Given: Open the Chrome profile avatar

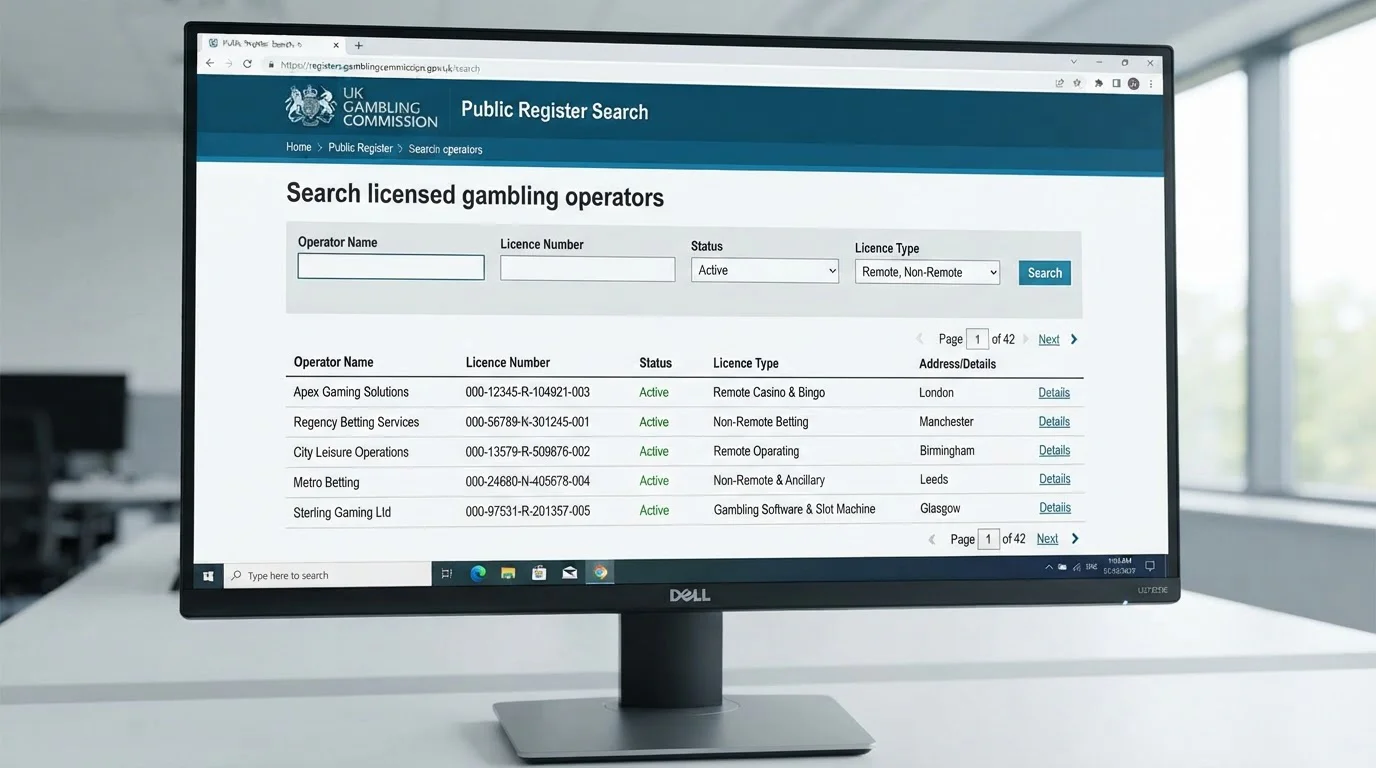Looking at the screenshot, I should [x=1134, y=84].
